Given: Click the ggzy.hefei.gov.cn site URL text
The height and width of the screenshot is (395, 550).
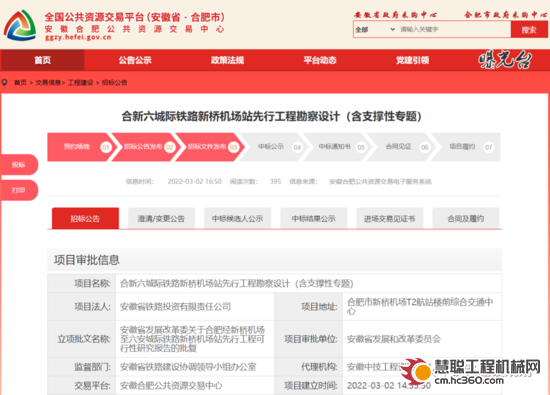Looking at the screenshot, I should (x=78, y=37).
